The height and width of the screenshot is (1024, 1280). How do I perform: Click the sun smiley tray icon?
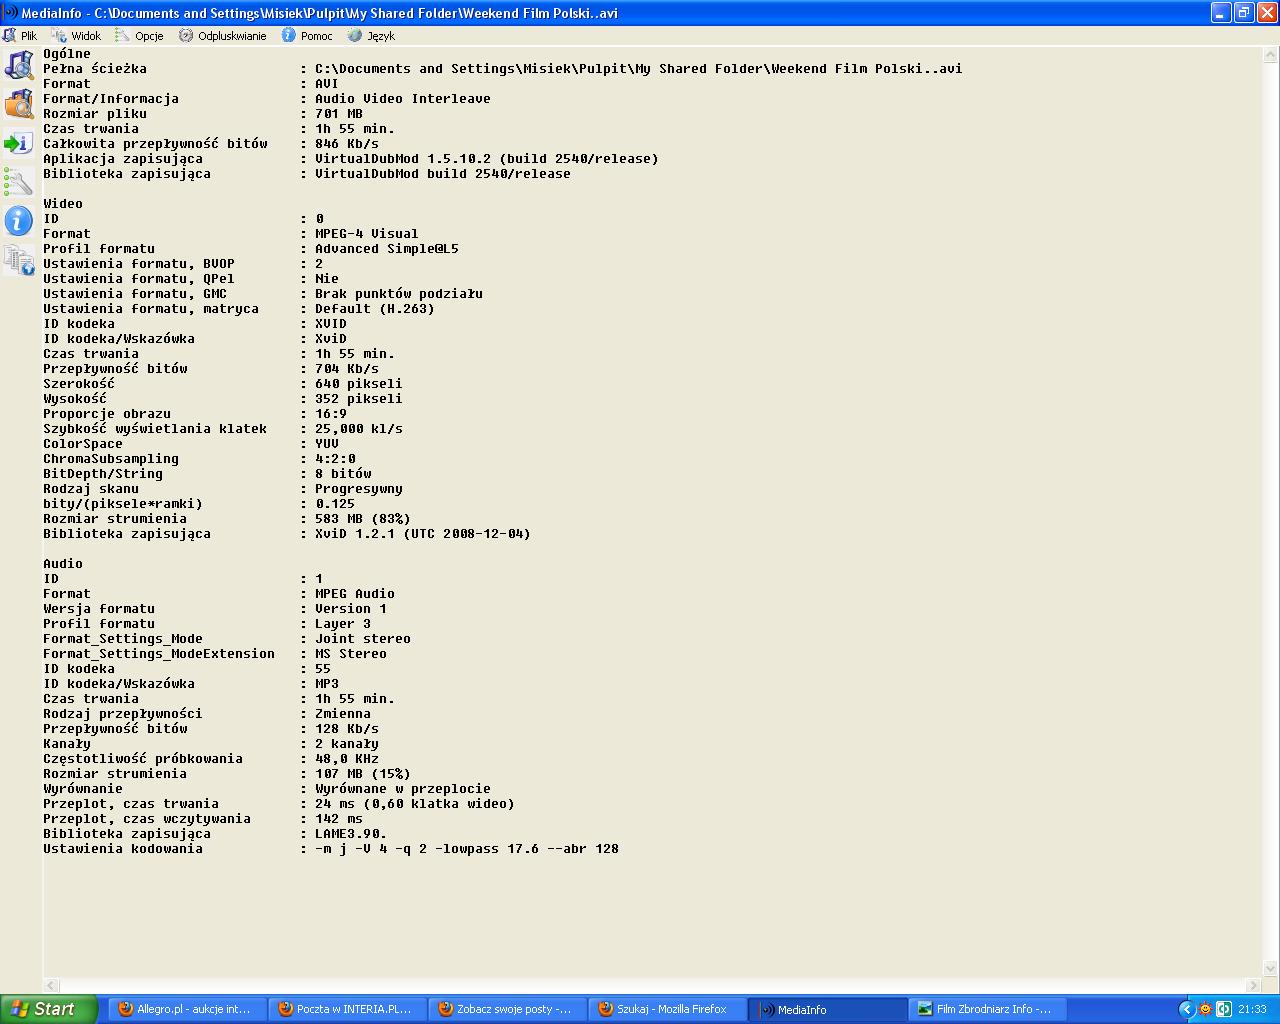(1205, 1009)
